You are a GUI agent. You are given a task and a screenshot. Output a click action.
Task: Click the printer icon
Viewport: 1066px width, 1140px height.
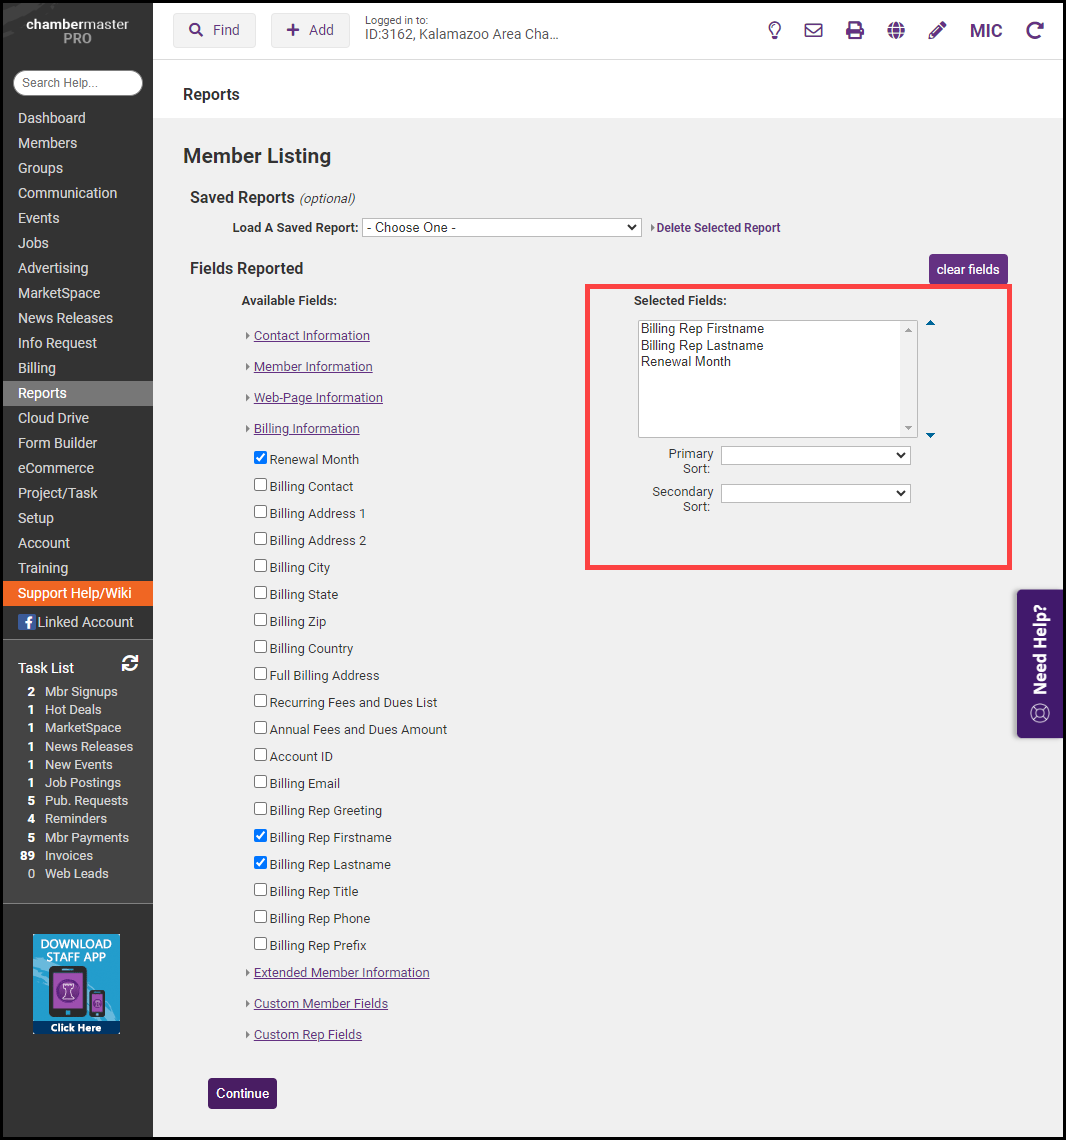(855, 30)
